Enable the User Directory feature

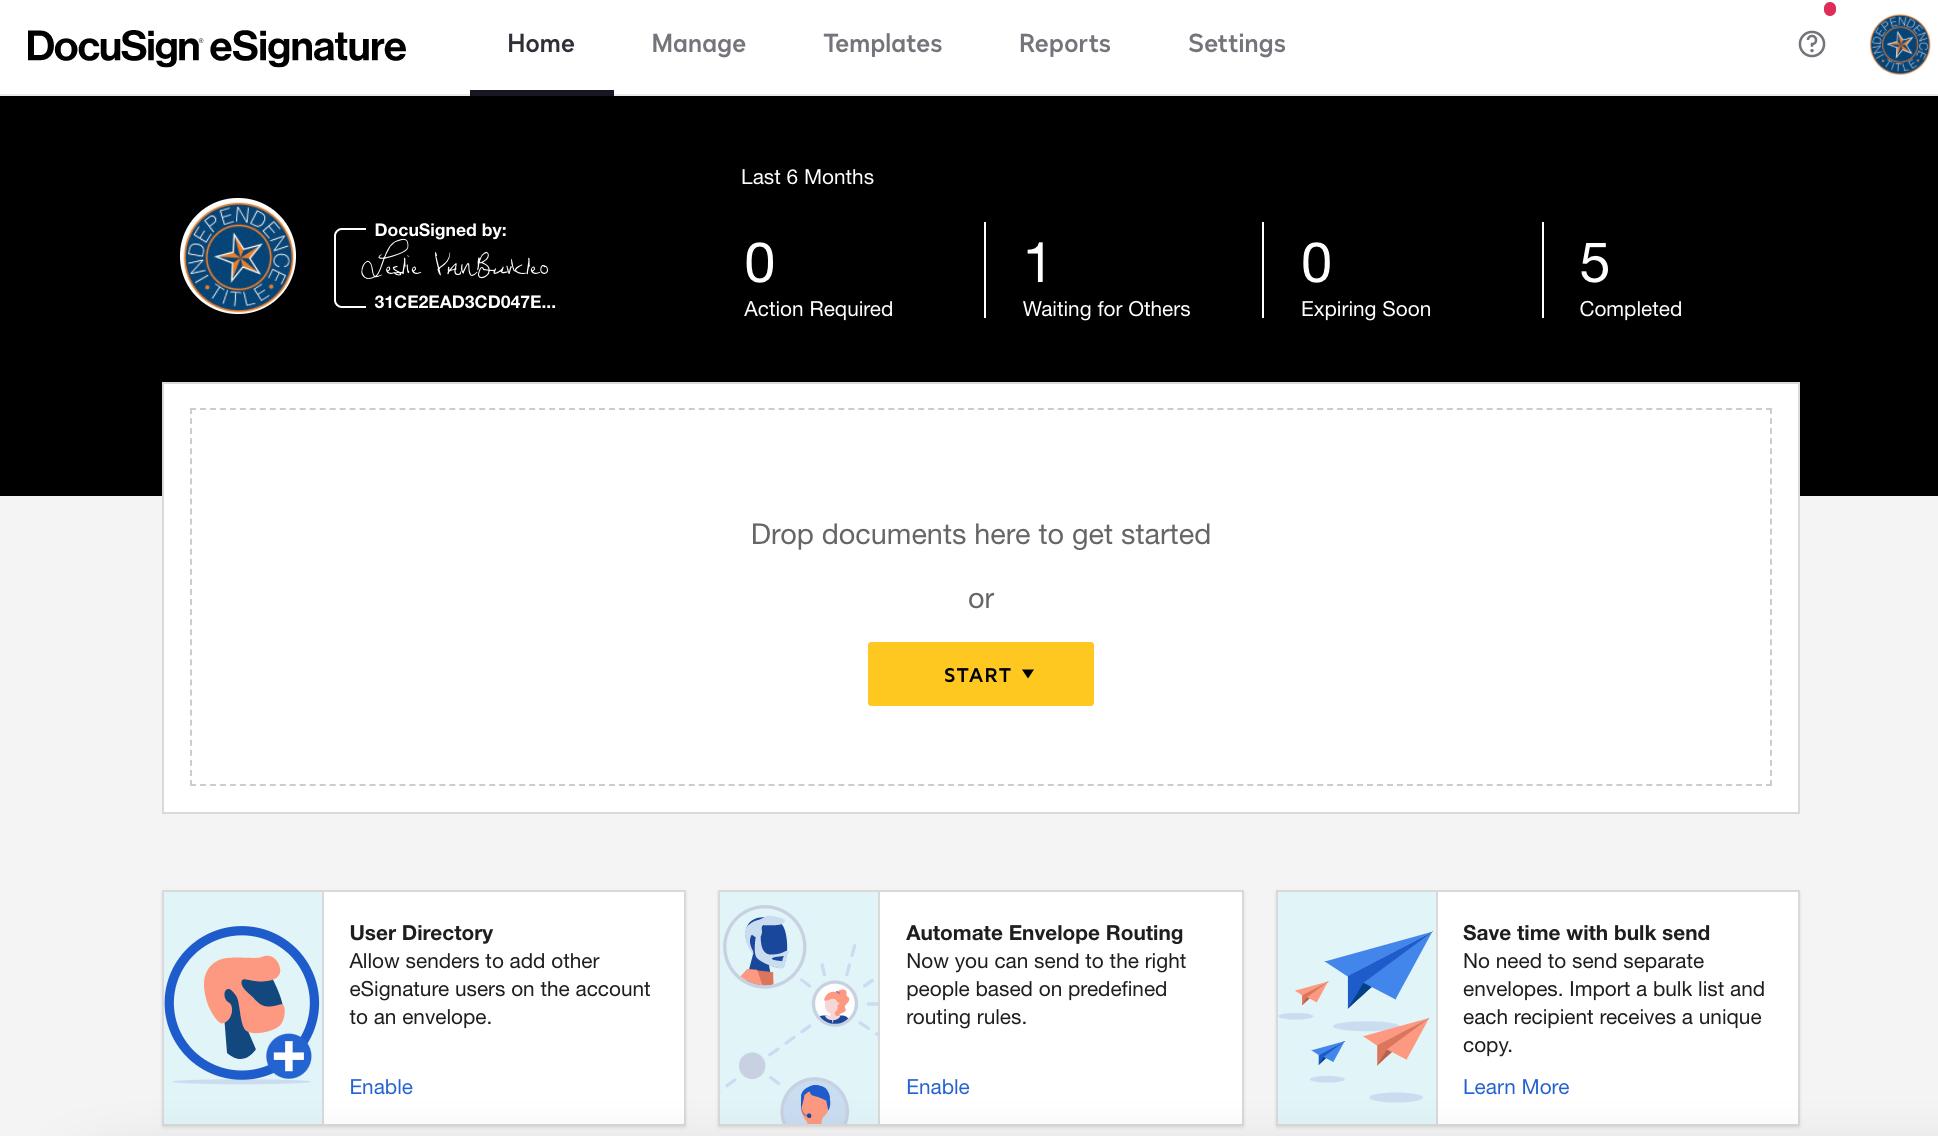click(381, 1087)
